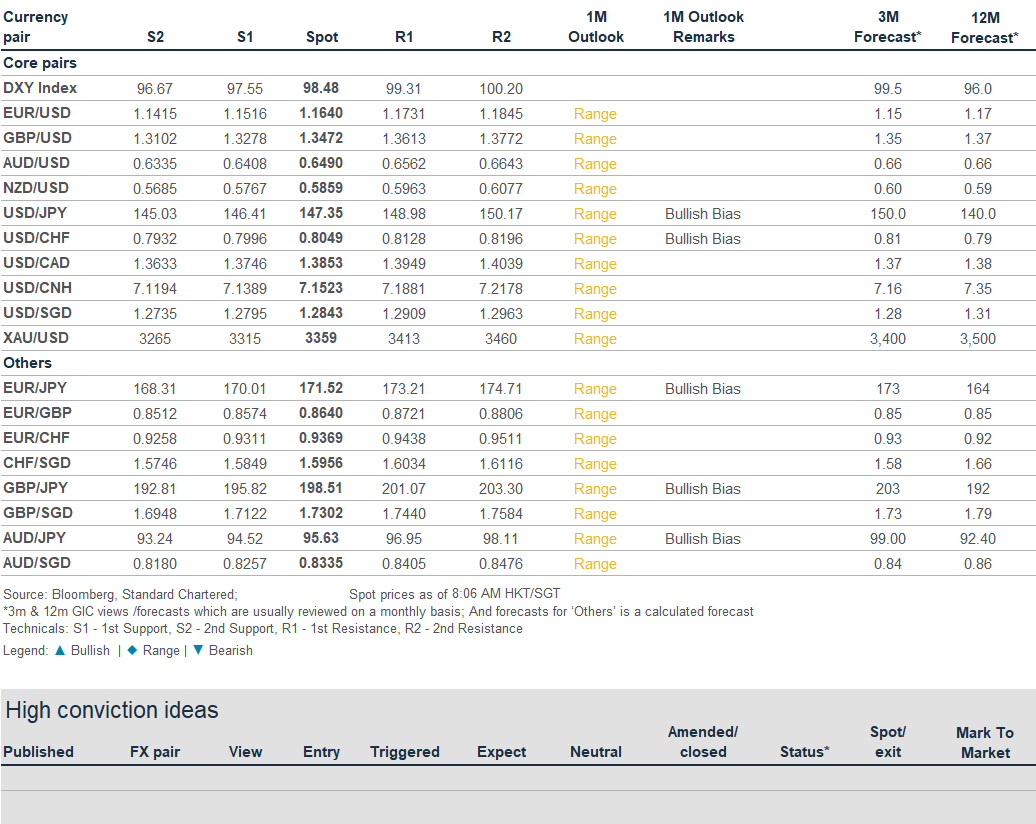Select the USD/CNH currency pair label

[x=38, y=288]
